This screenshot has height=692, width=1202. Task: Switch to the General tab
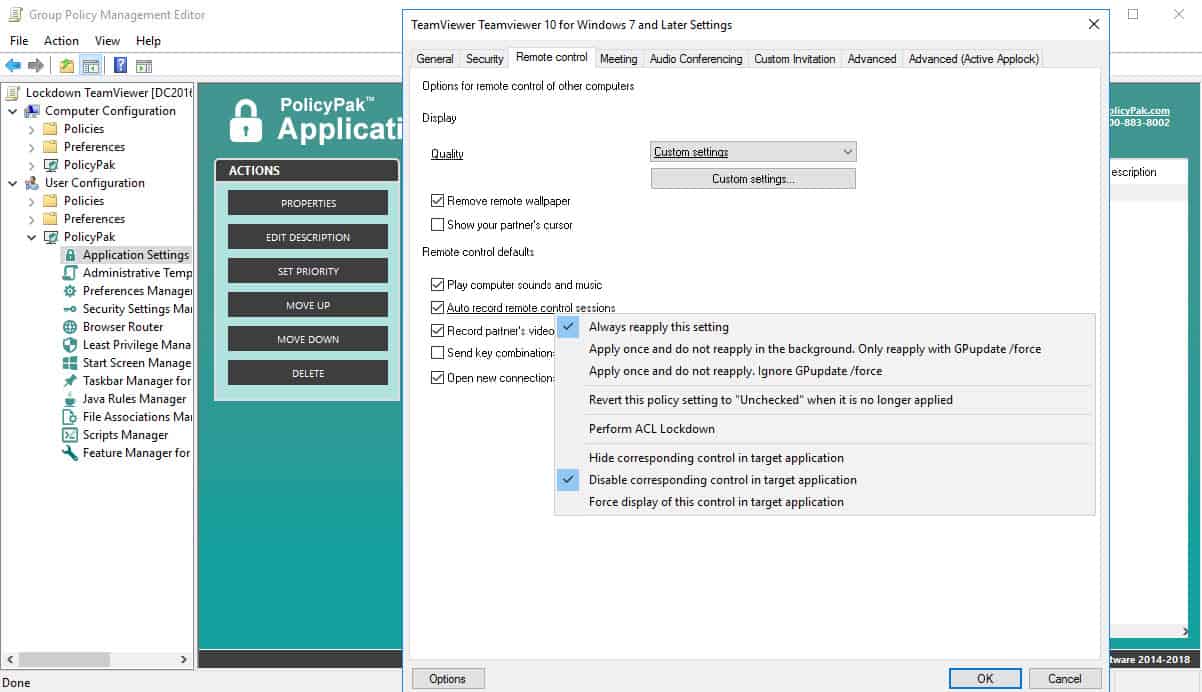pos(435,59)
